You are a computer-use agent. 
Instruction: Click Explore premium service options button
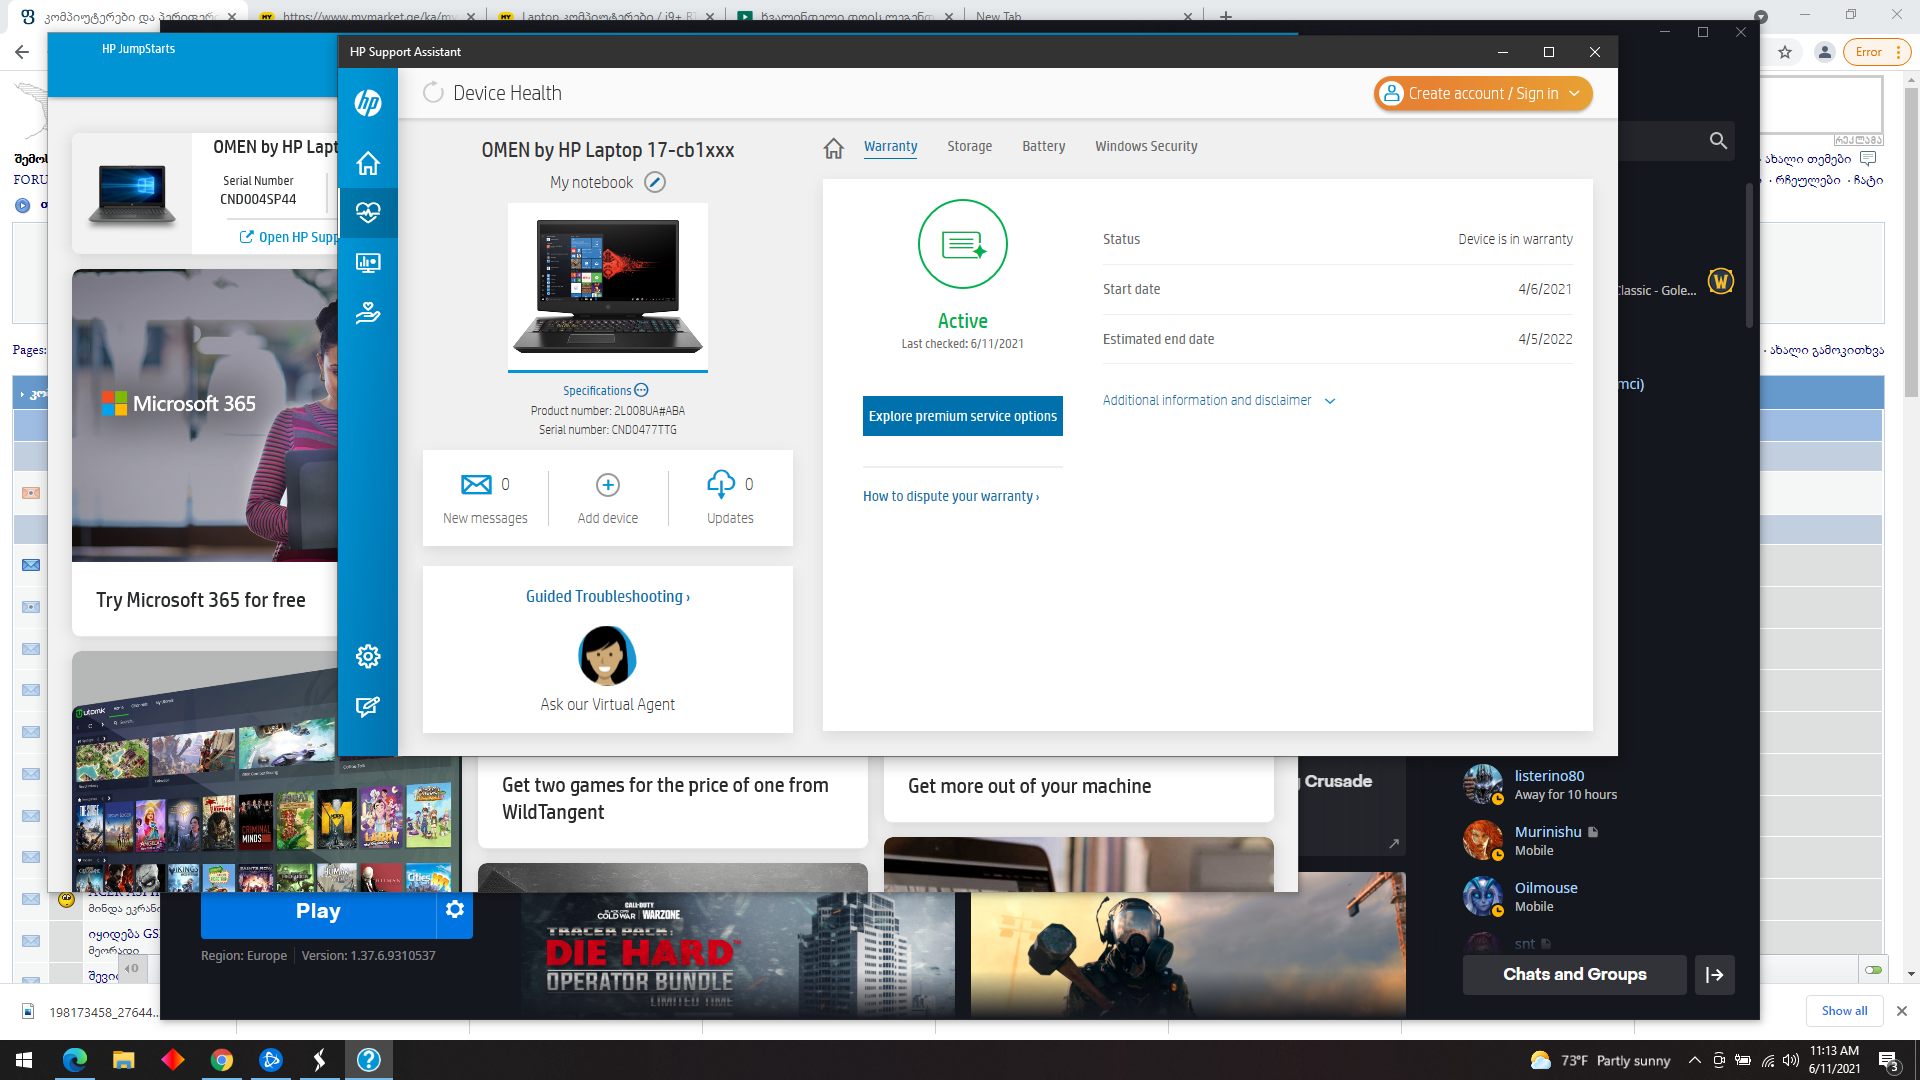point(962,416)
